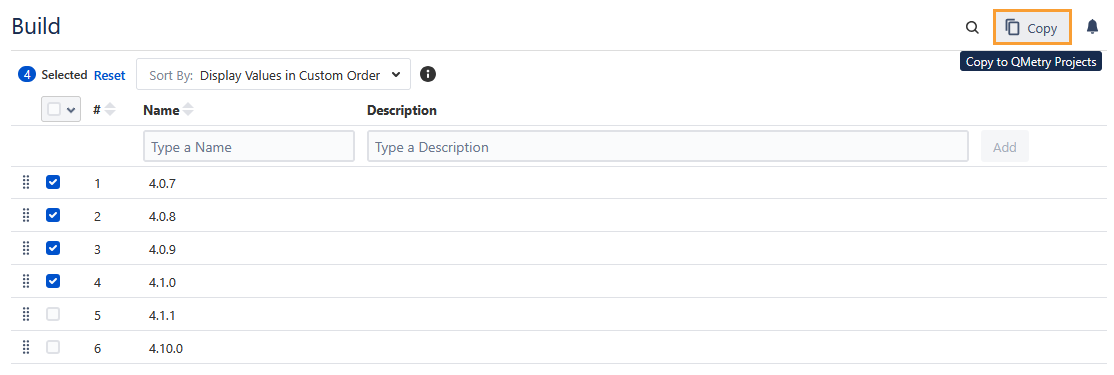
Task: Open the notification bell icon
Action: pos(1093,28)
